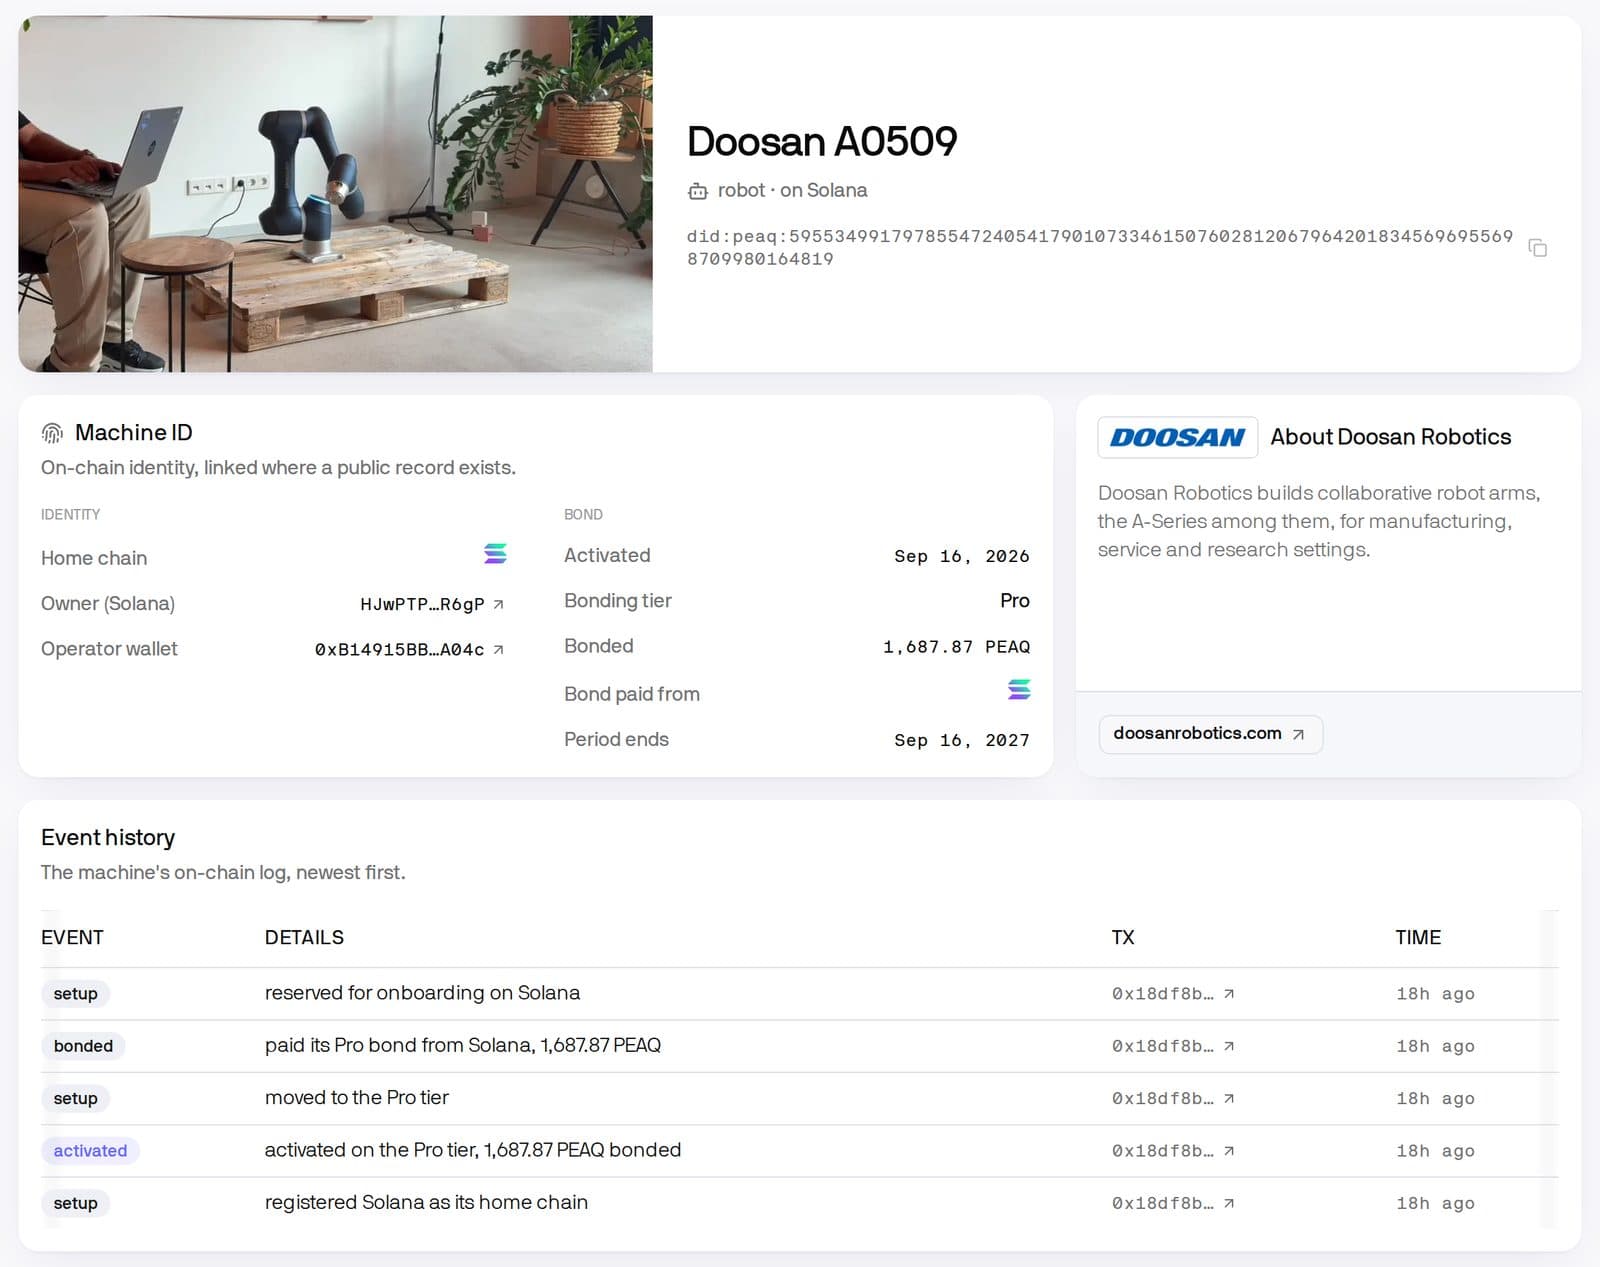This screenshot has width=1600, height=1267.
Task: Click the 'activated' event tag
Action: 90,1151
